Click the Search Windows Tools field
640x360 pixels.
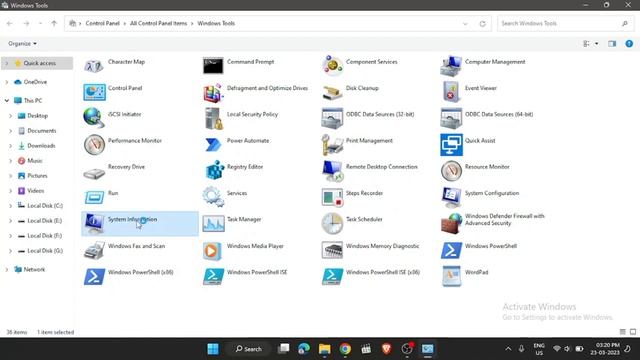[565, 24]
